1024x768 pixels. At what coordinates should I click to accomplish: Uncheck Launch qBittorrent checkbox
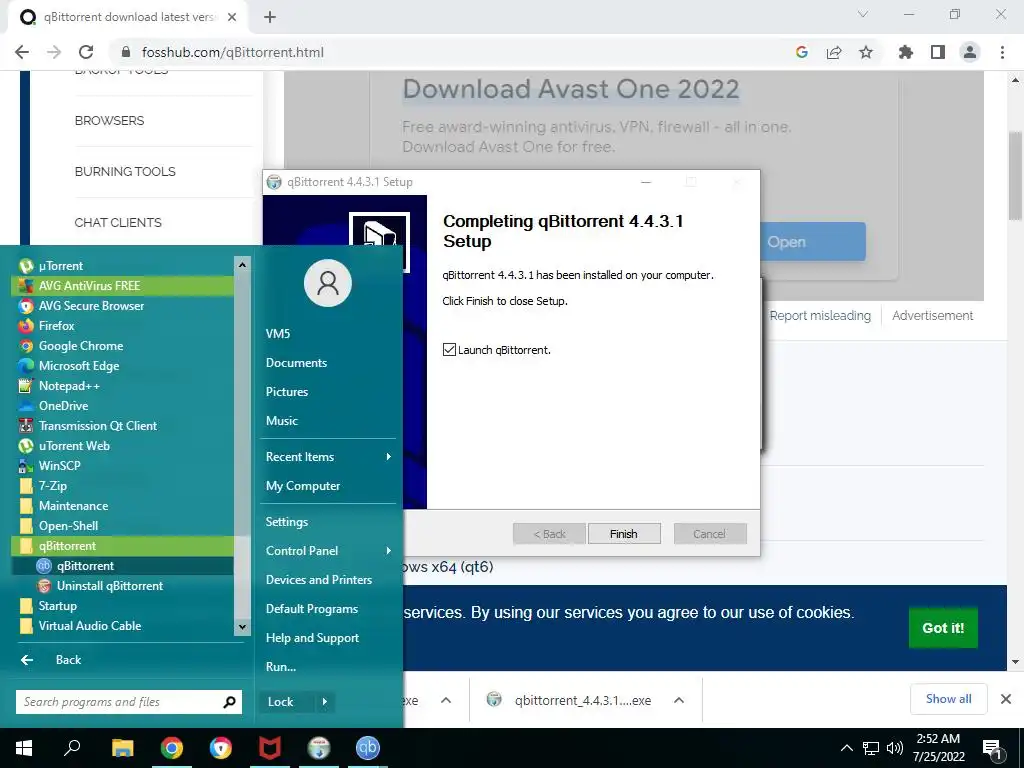[x=449, y=349]
